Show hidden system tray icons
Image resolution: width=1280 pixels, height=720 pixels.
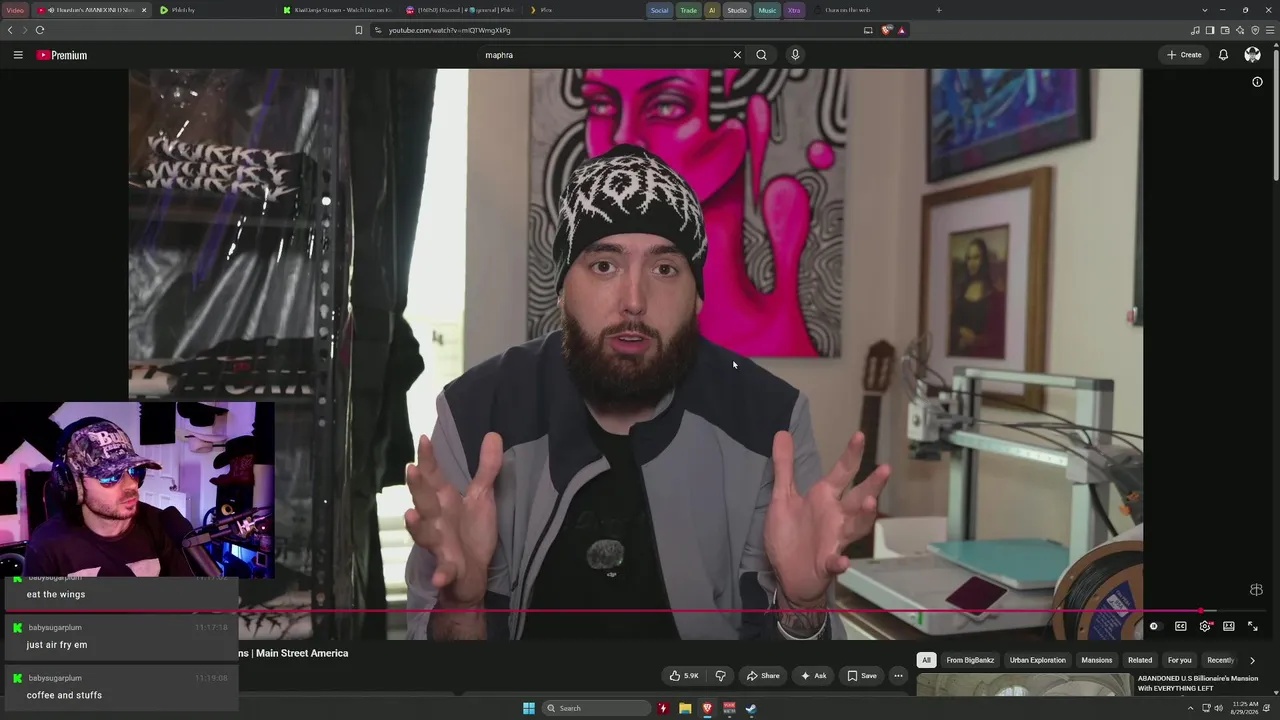(x=1190, y=708)
